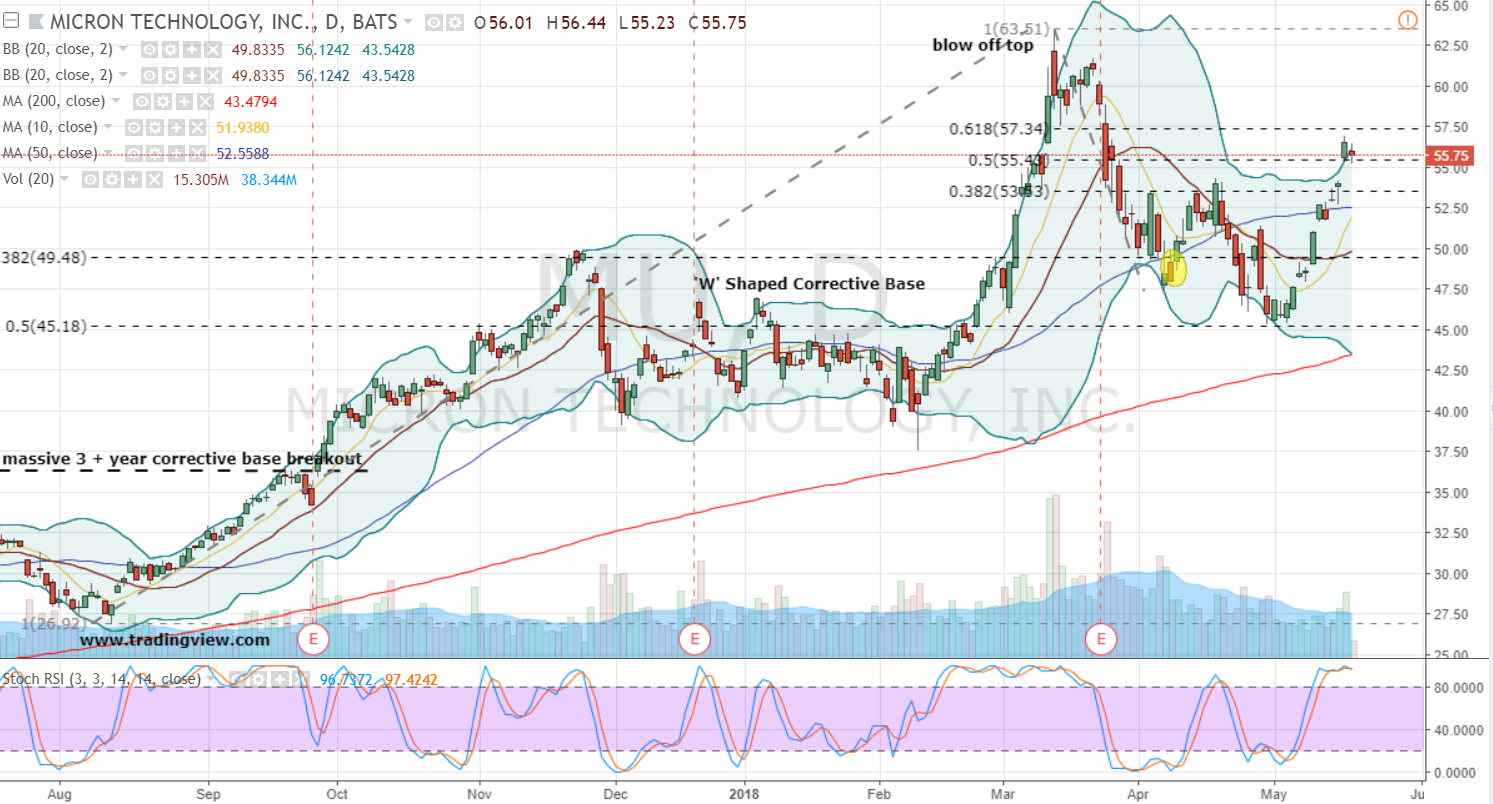Click the flag icon beside Micron Technology title
This screenshot has height=804, width=1493.
[36, 22]
